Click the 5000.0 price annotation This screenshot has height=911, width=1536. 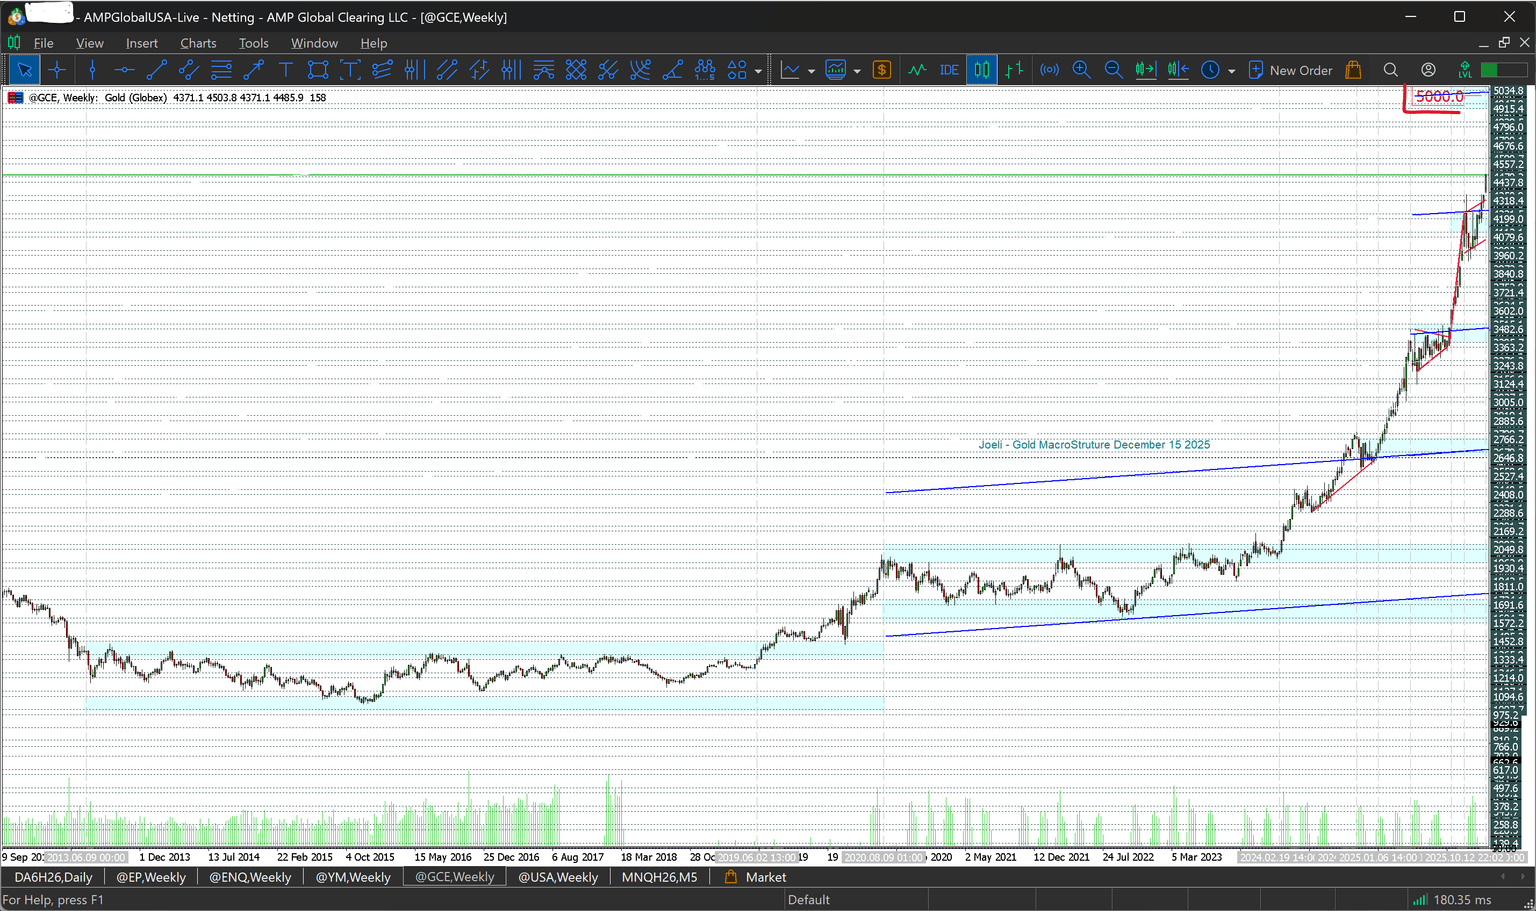tap(1439, 97)
